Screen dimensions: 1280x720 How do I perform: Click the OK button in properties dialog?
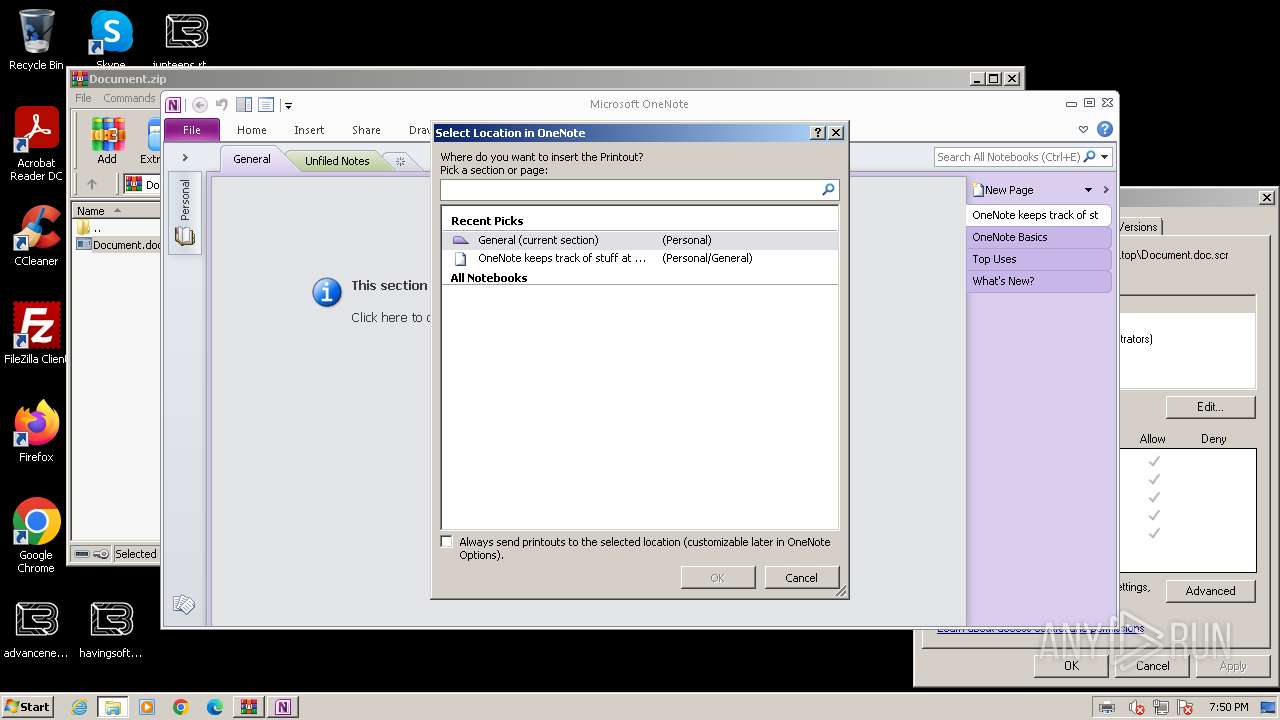coord(1071,666)
